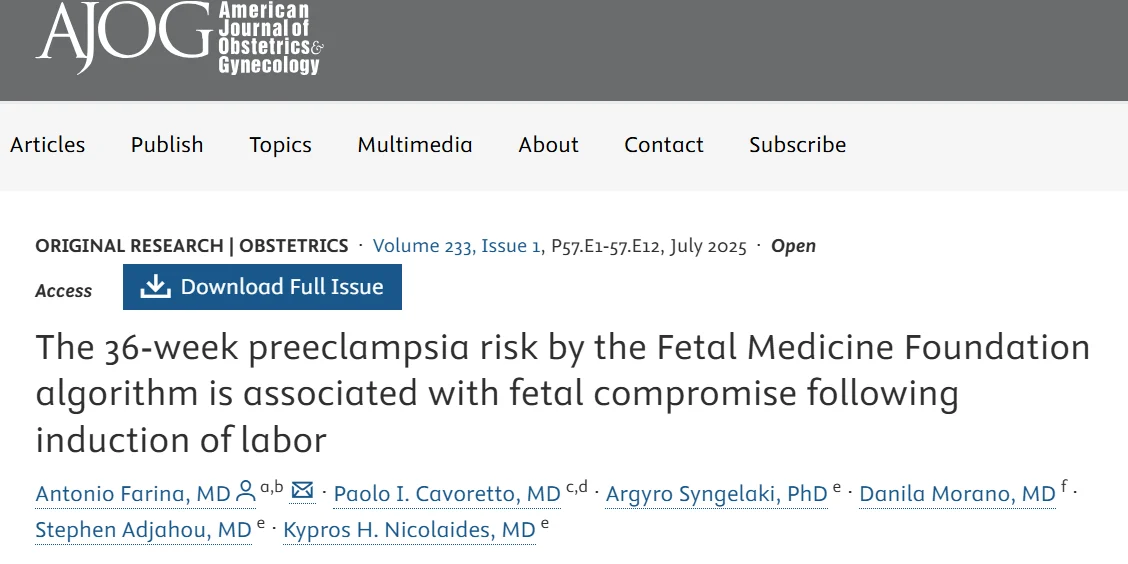Open author Danila Morano's details
This screenshot has width=1128, height=564.
click(x=957, y=494)
